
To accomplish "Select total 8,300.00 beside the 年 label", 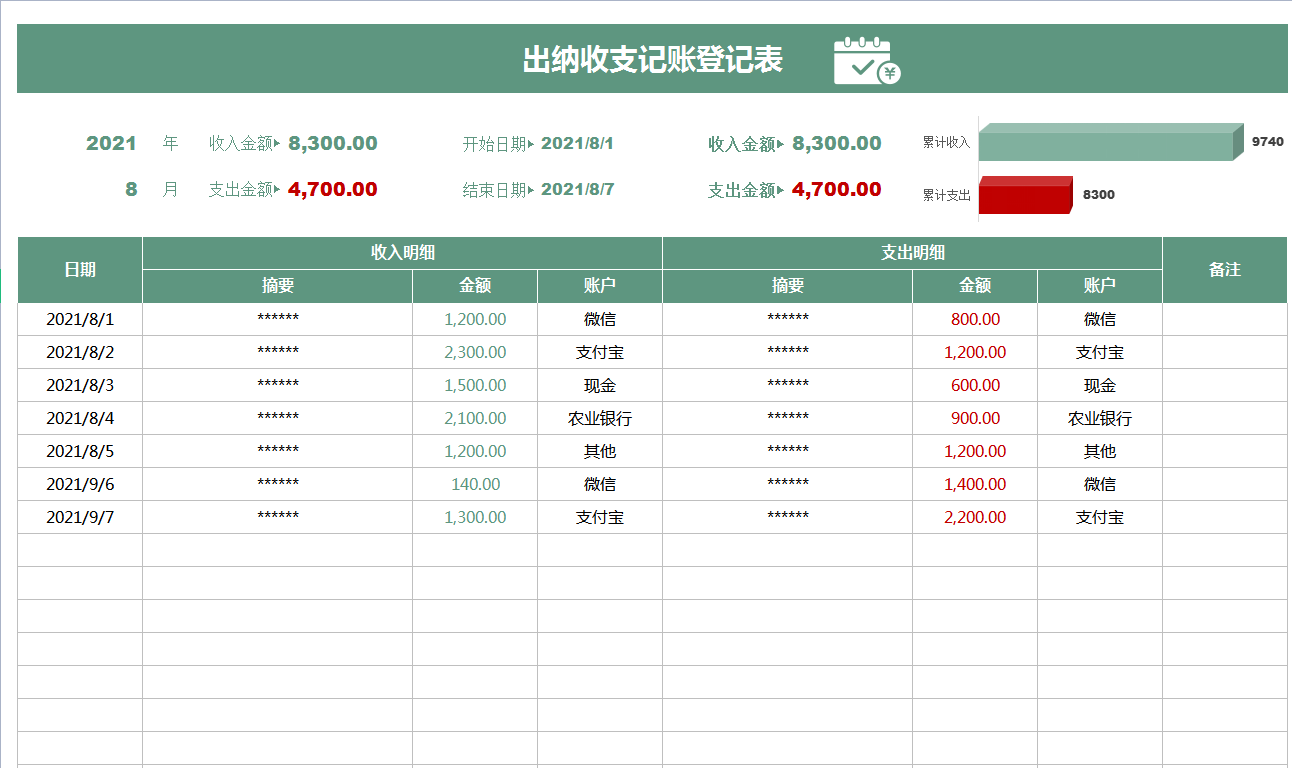I will click(333, 143).
